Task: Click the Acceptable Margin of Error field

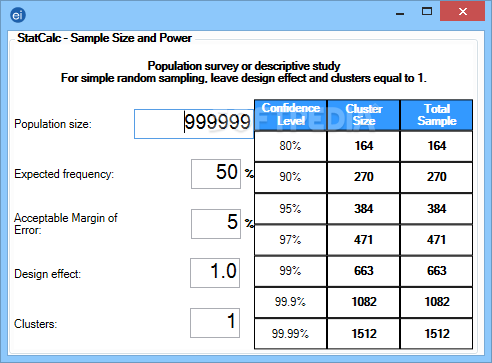Action: [216, 224]
